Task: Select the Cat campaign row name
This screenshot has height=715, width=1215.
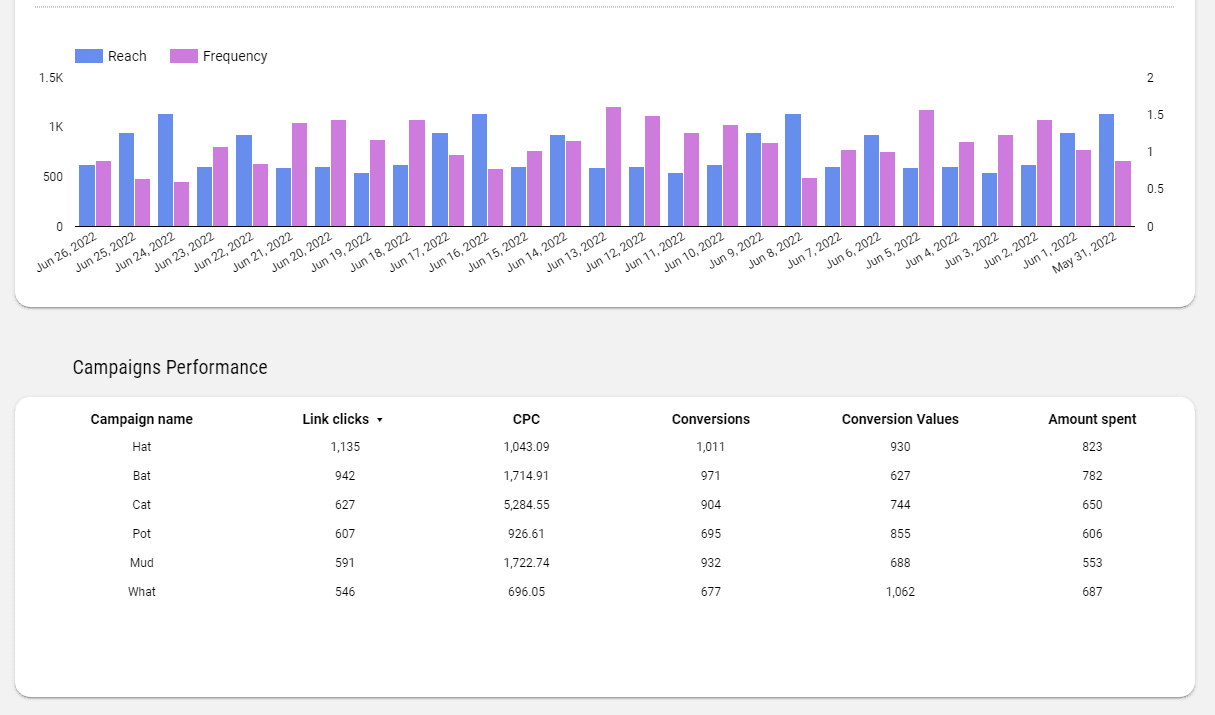Action: tap(142, 505)
